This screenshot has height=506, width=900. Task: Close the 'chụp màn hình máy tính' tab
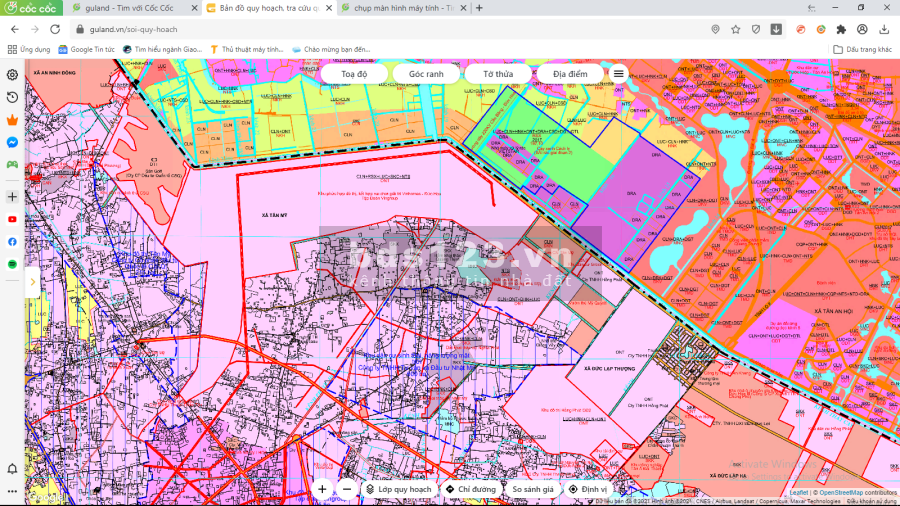463,8
